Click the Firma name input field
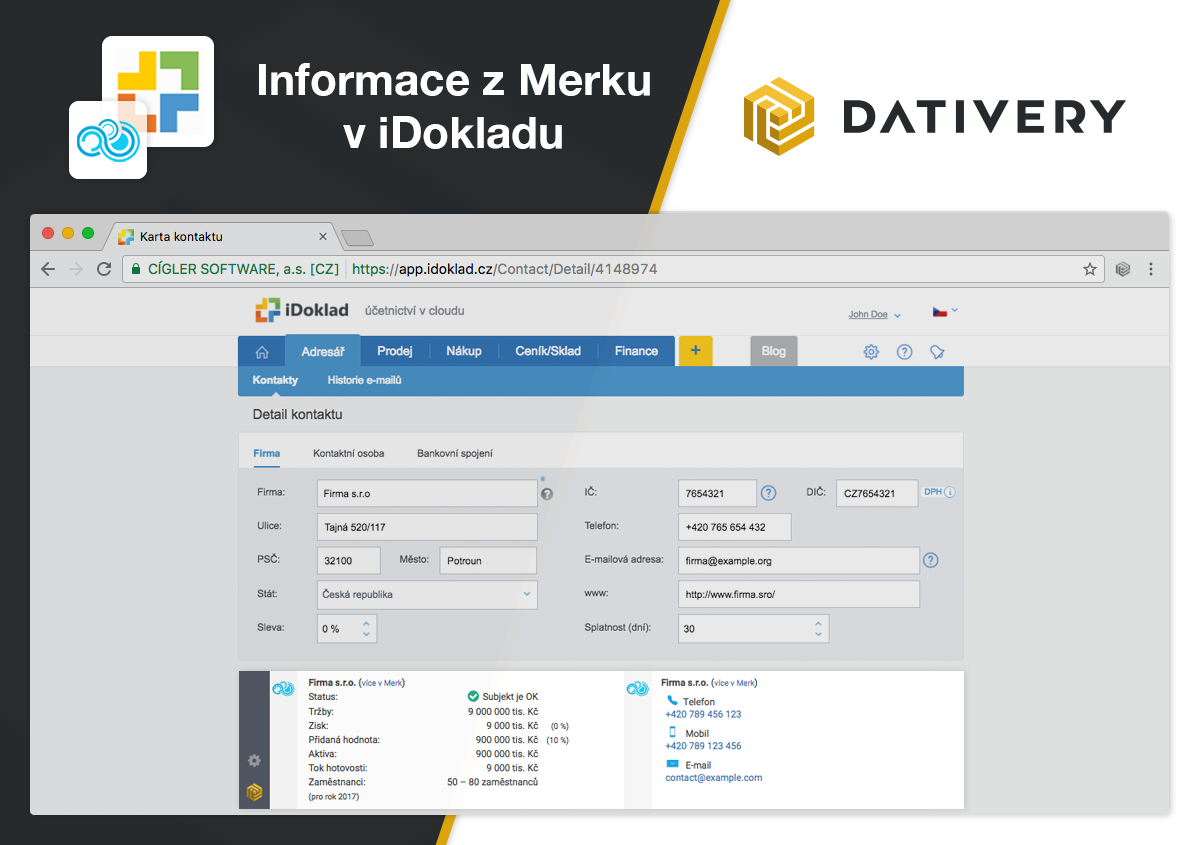1200x845 pixels. click(427, 493)
